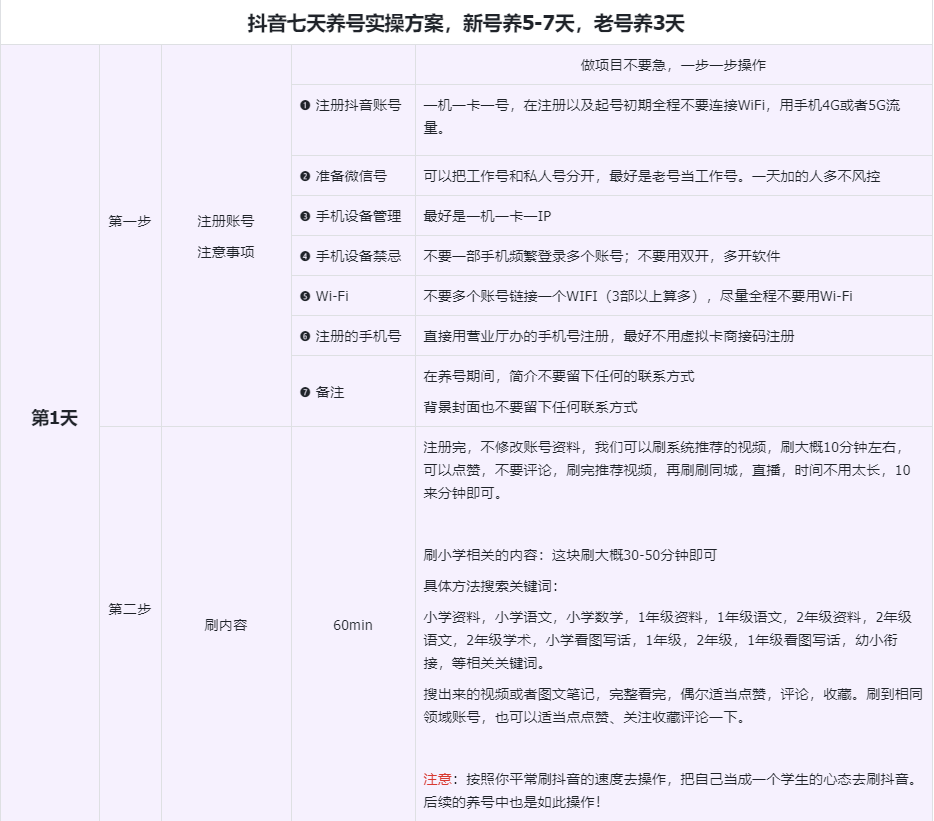Click the 注册账号 text
934x821 pixels.
(x=226, y=222)
